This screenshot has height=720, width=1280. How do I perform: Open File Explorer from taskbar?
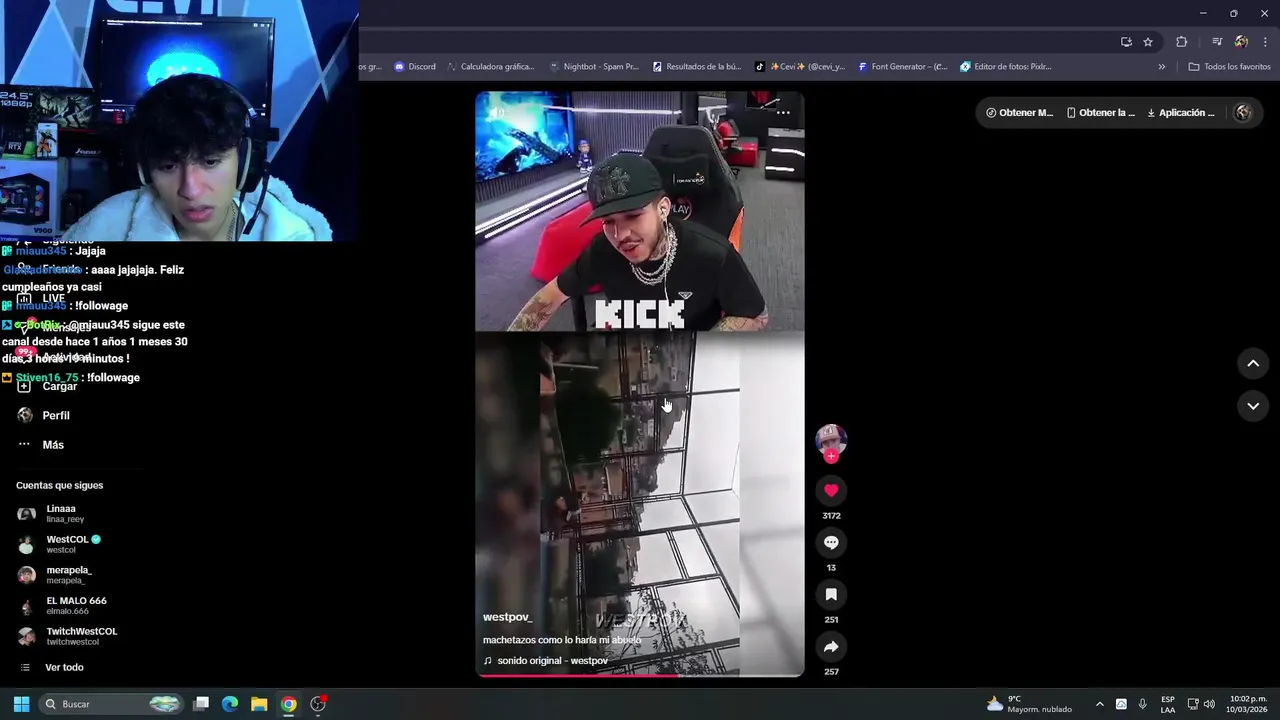pyautogui.click(x=259, y=704)
